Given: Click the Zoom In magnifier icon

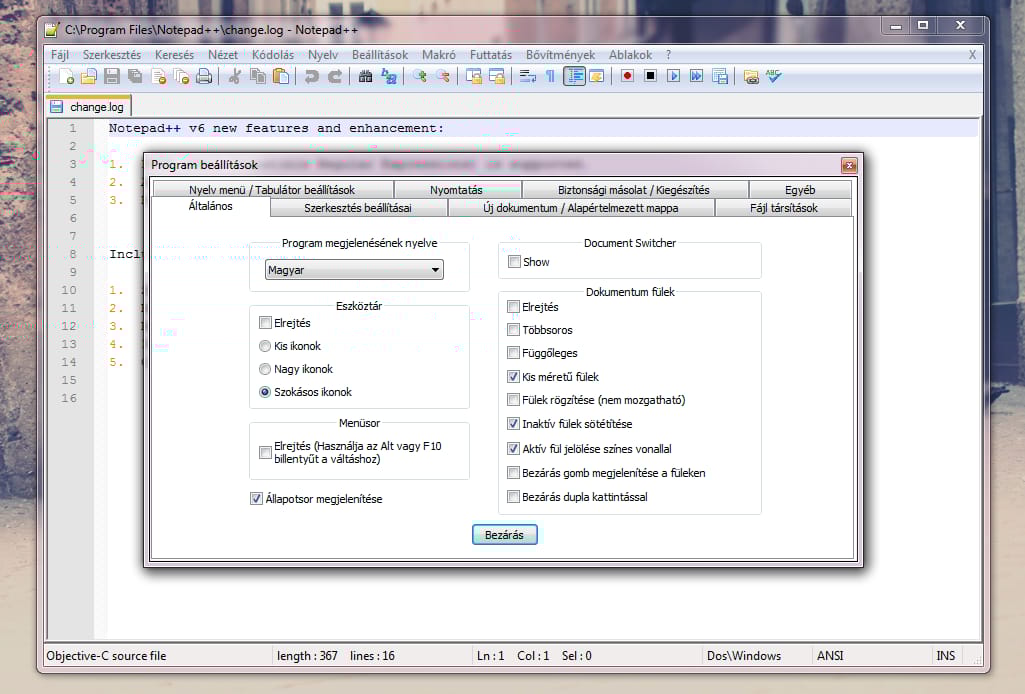Looking at the screenshot, I should (420, 76).
